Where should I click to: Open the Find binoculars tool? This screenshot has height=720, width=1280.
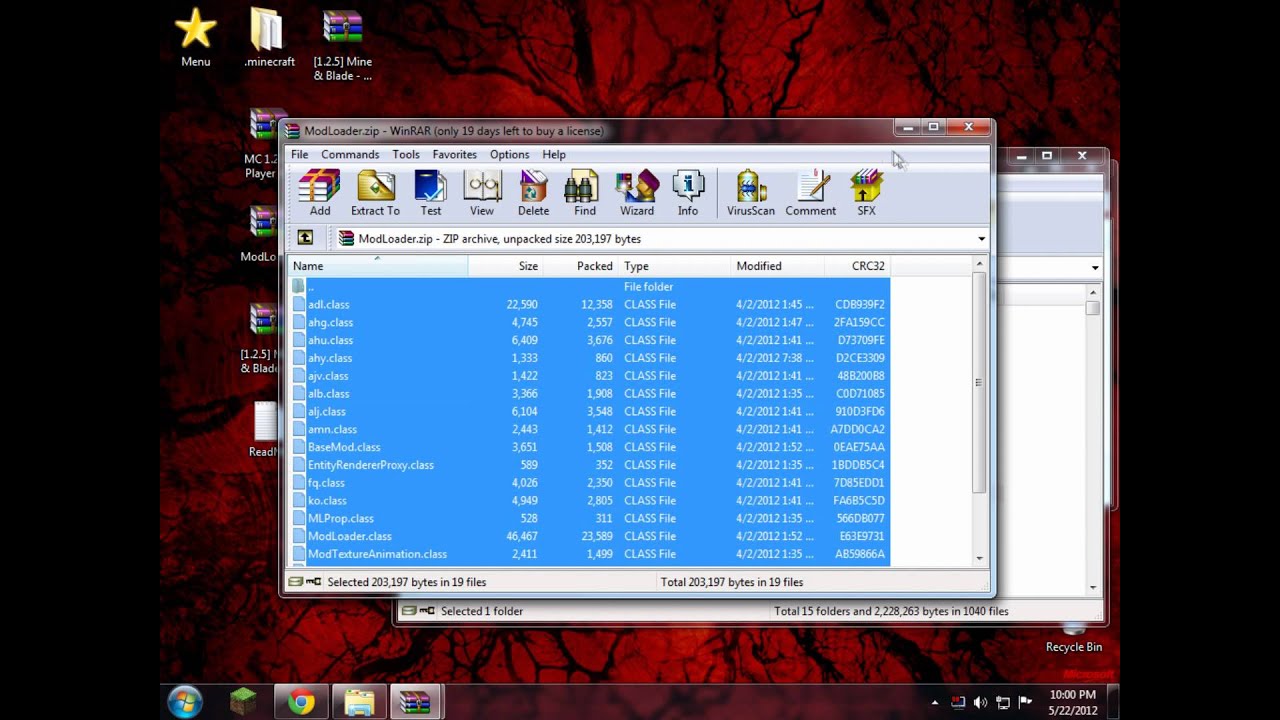(x=585, y=193)
